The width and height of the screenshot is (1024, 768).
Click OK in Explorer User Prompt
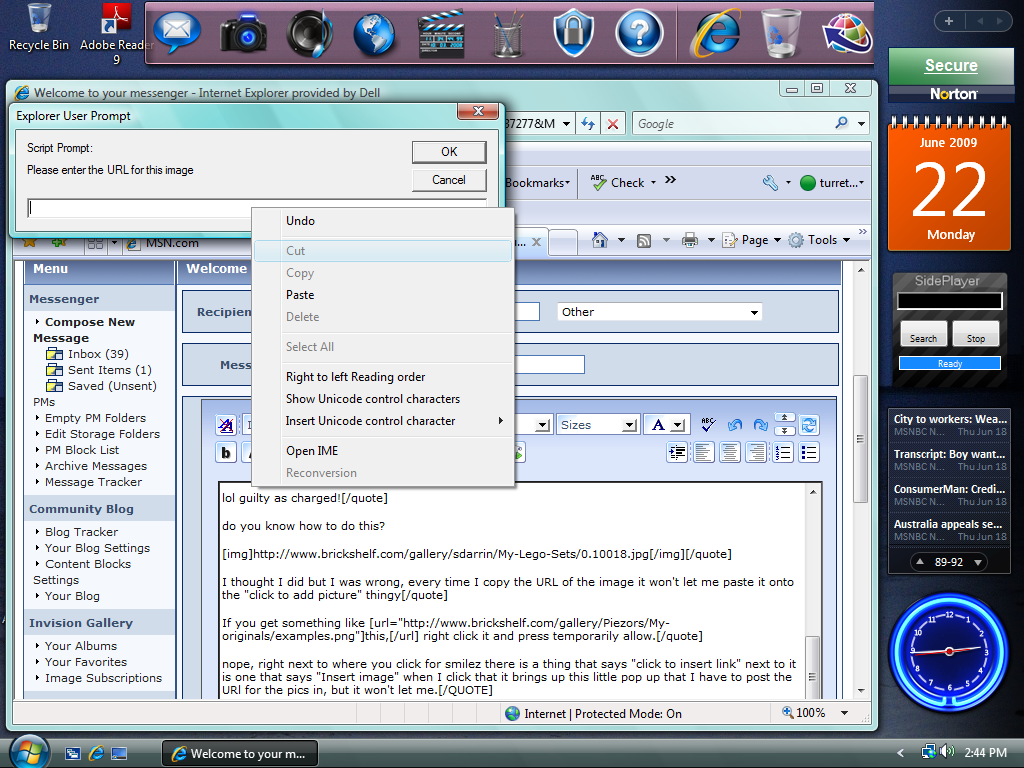(449, 152)
